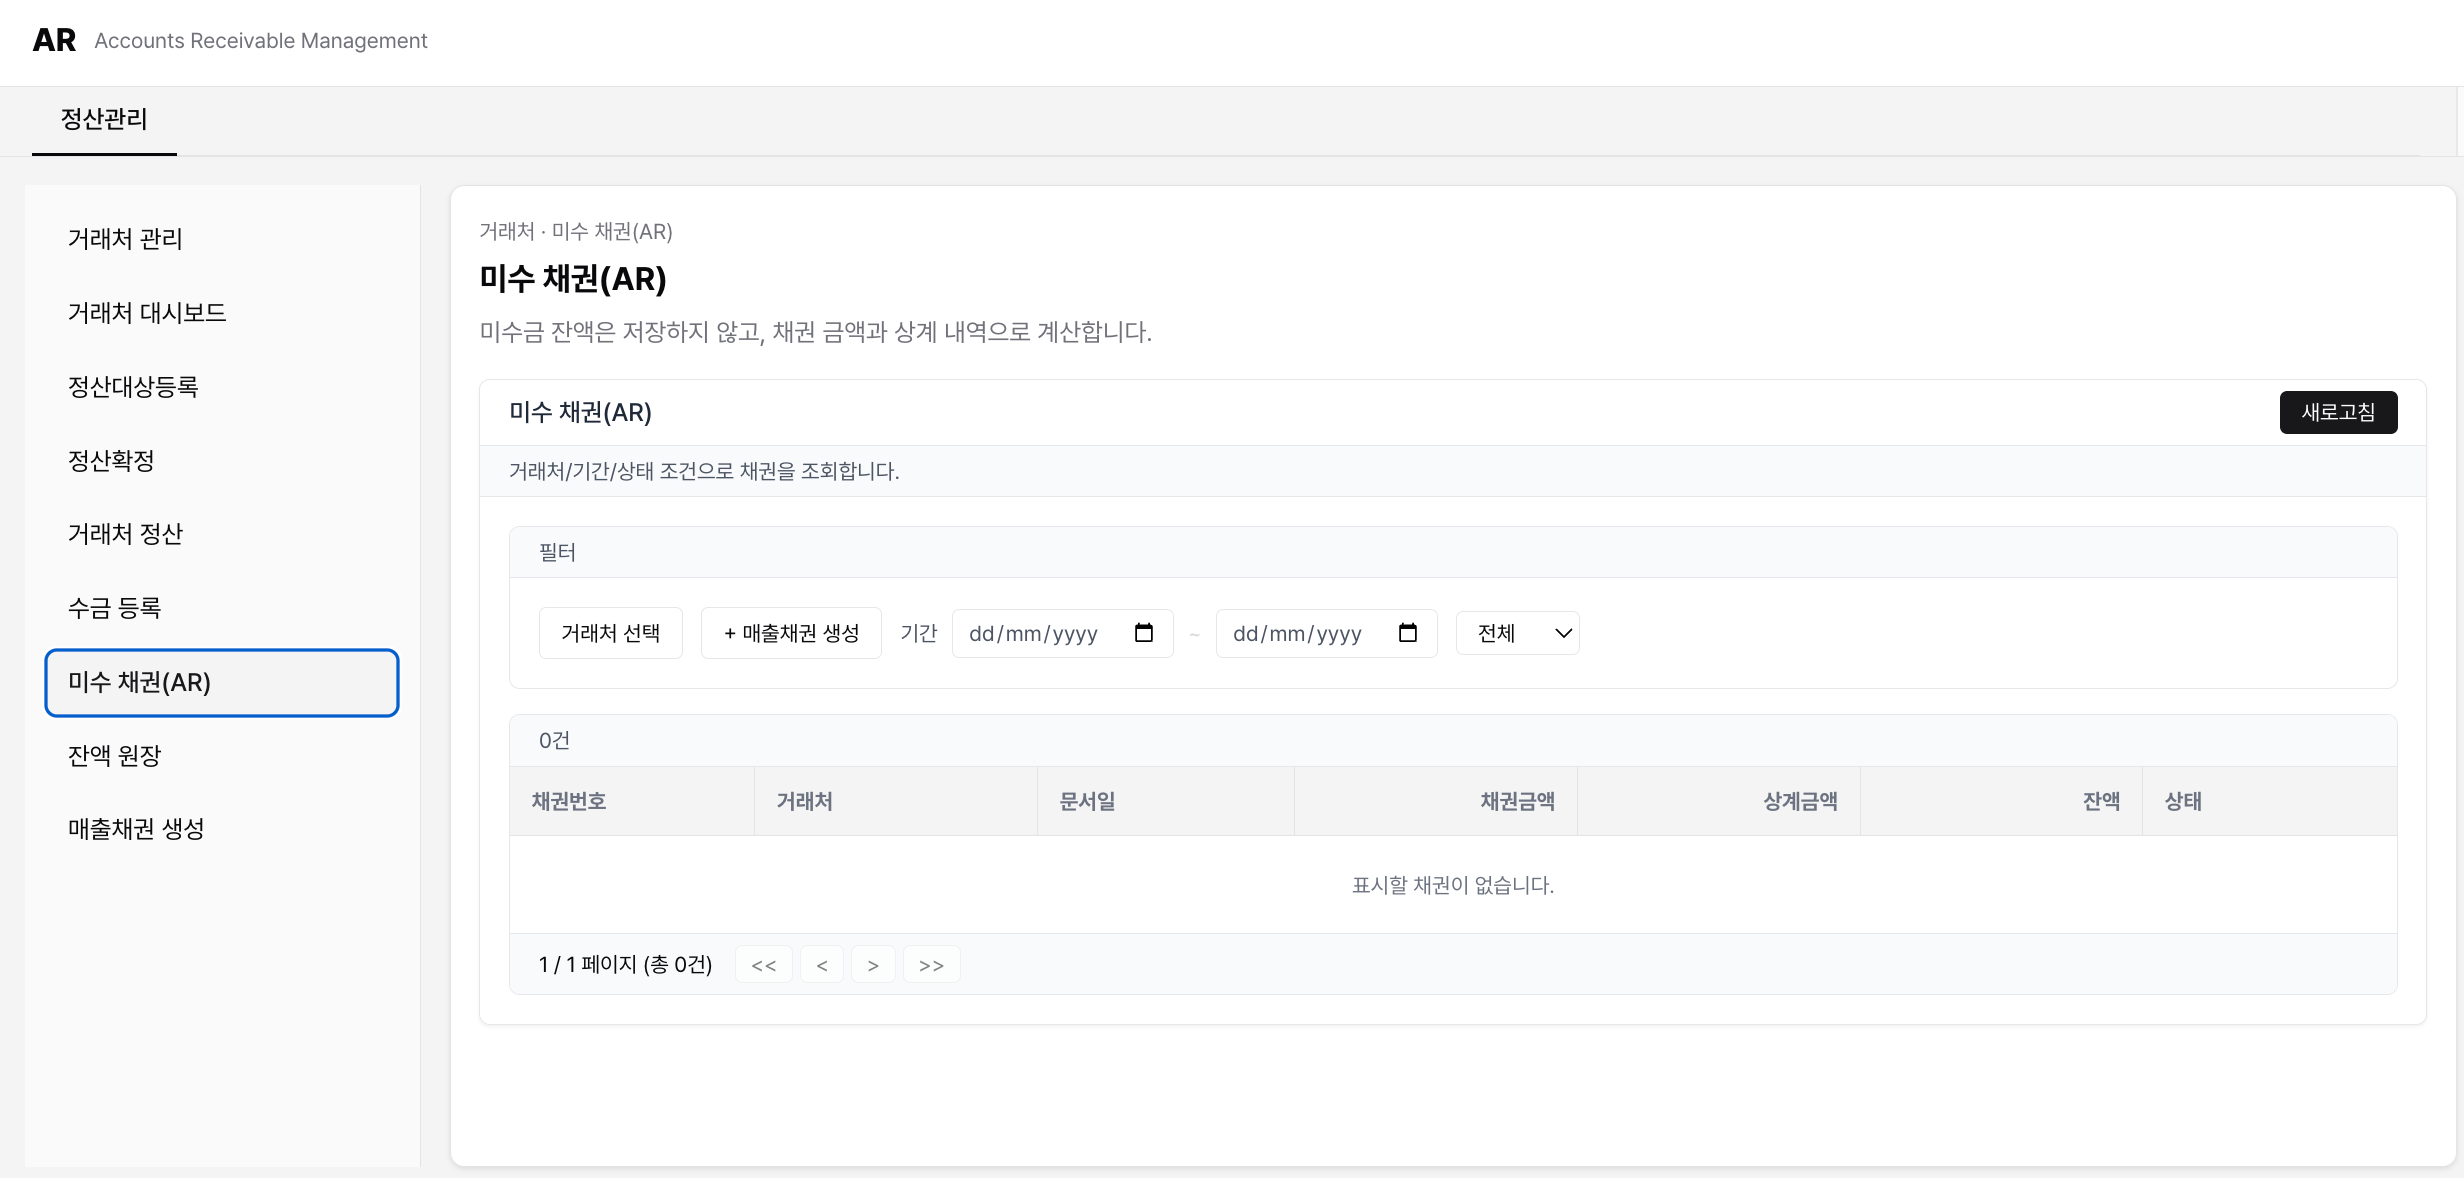
Task: Select 수금 등록 menu entry
Action: coord(115,607)
